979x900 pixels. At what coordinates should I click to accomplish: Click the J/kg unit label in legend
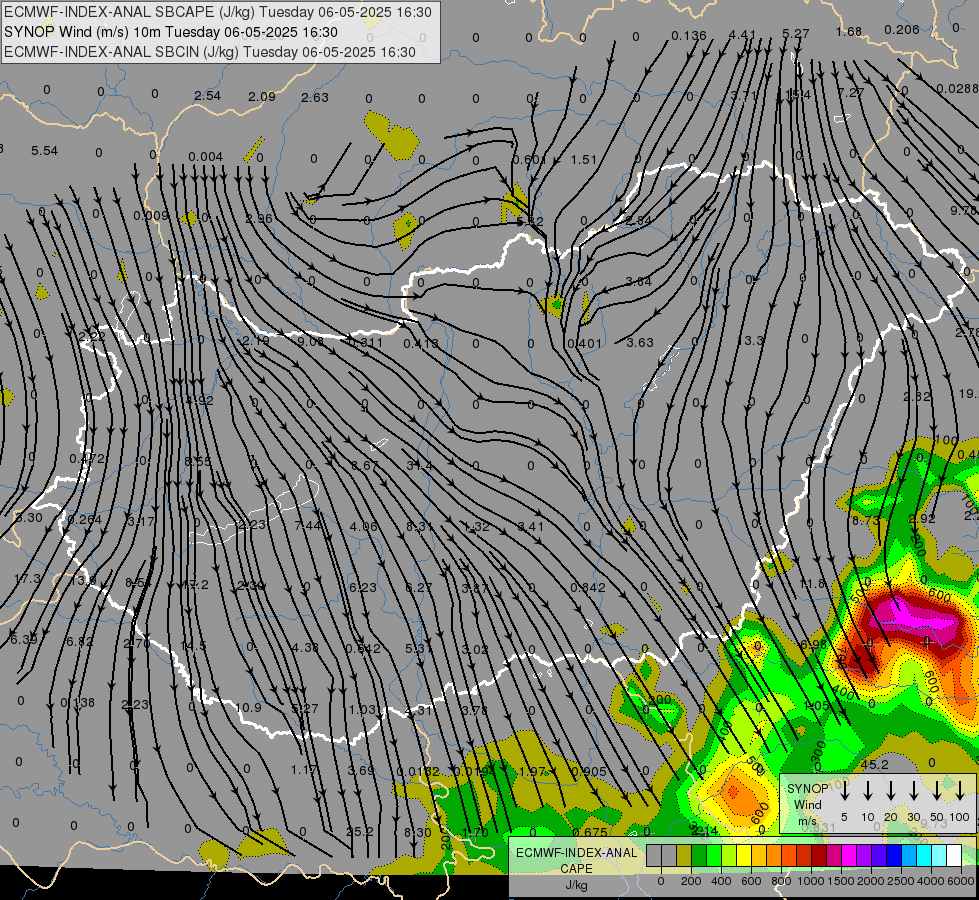(x=576, y=885)
